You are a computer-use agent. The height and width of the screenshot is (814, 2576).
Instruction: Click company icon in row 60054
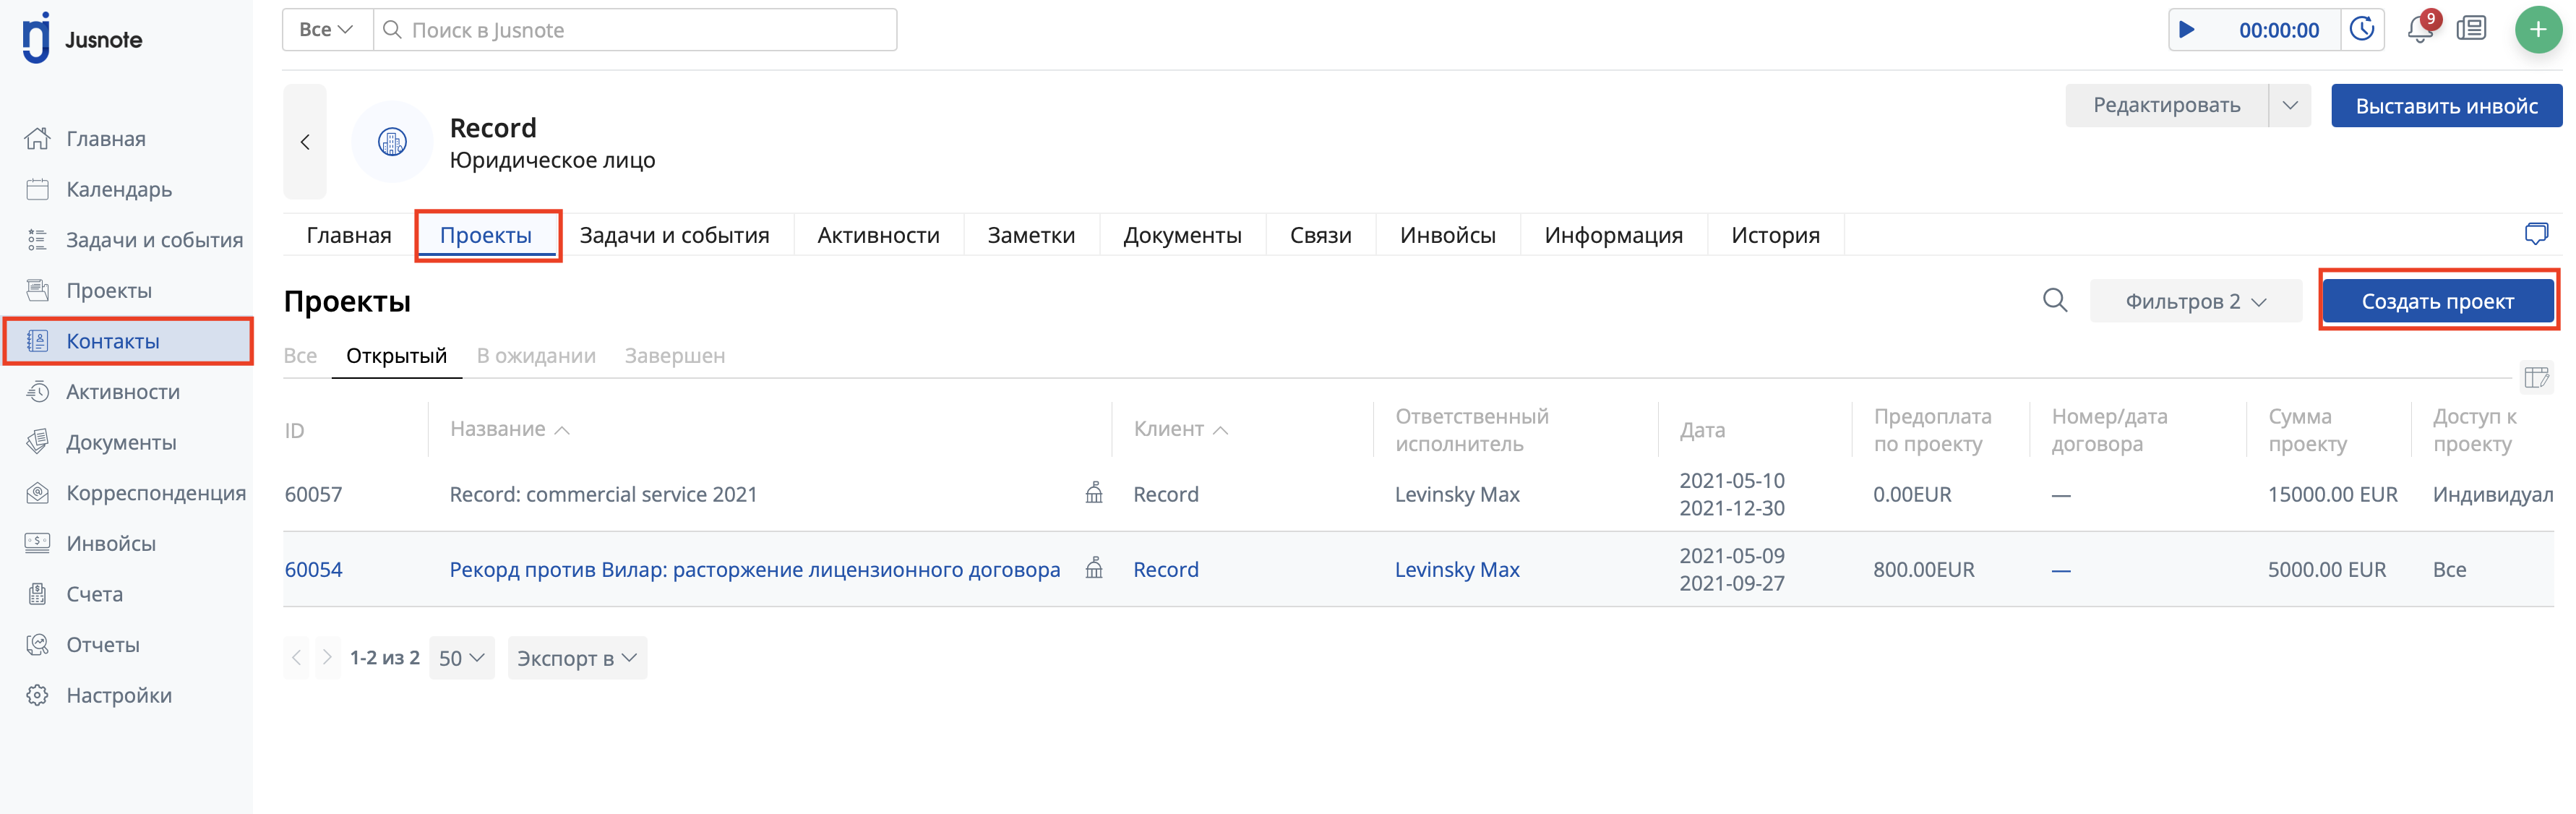1094,568
